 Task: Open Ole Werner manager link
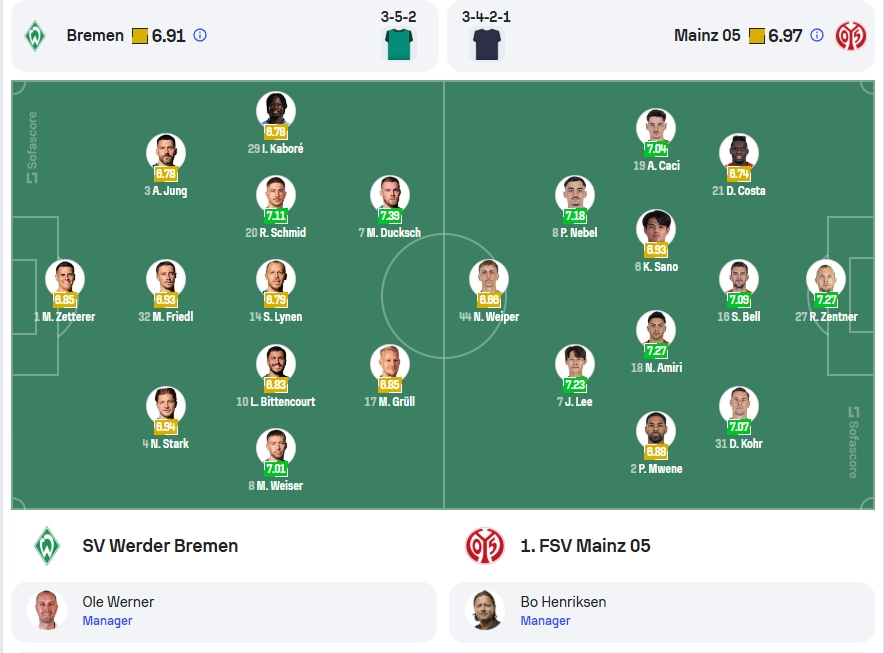pos(224,611)
